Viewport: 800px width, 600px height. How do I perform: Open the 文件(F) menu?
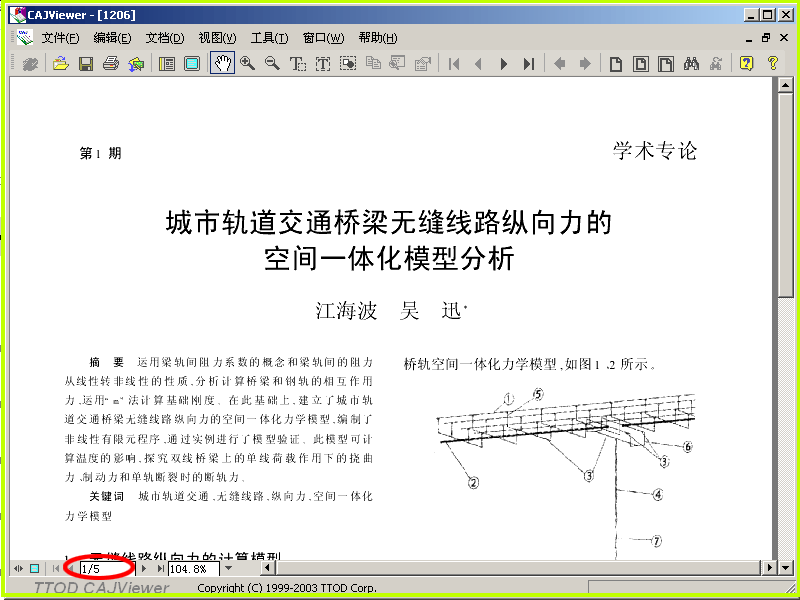coord(60,38)
